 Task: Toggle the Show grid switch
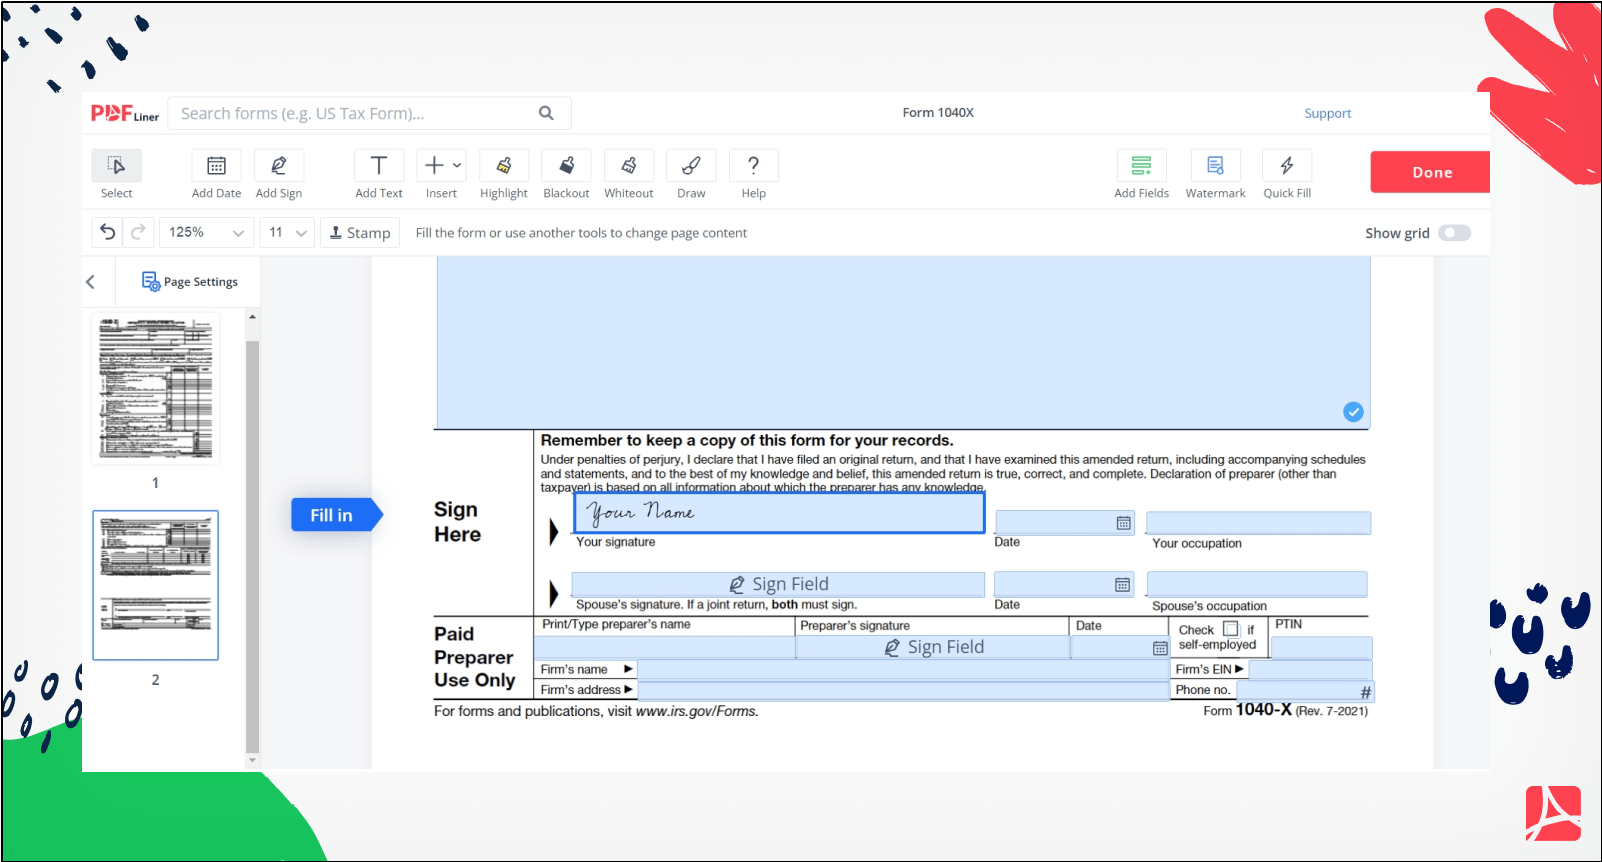1454,233
